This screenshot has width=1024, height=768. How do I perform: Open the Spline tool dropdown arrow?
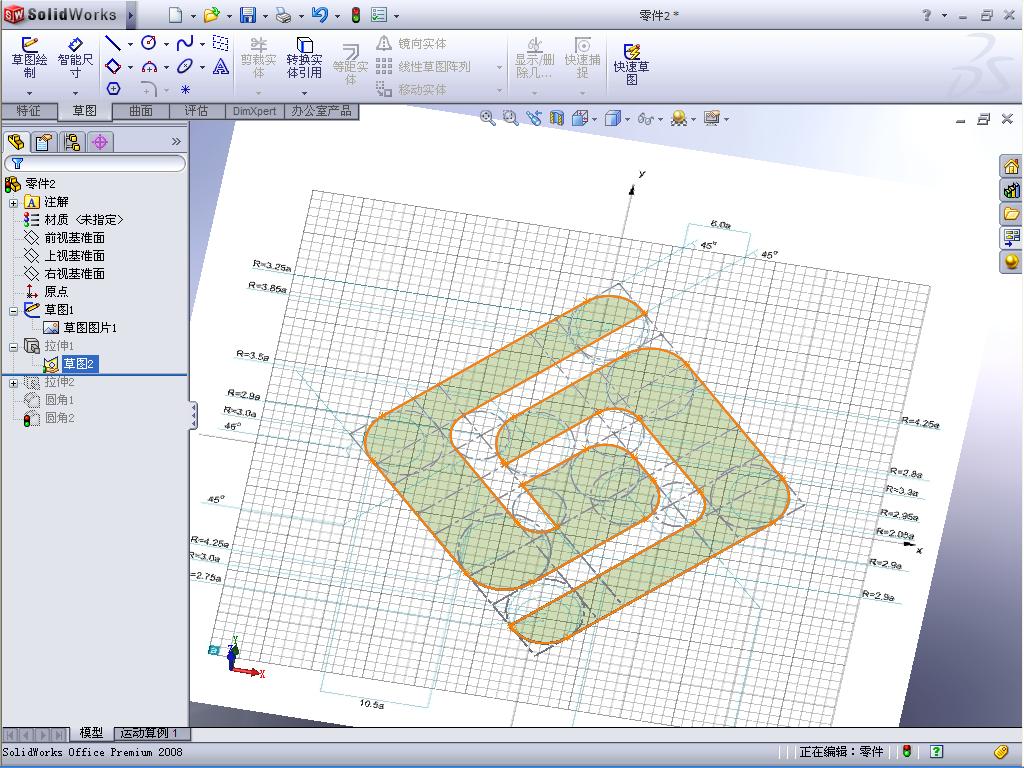202,44
